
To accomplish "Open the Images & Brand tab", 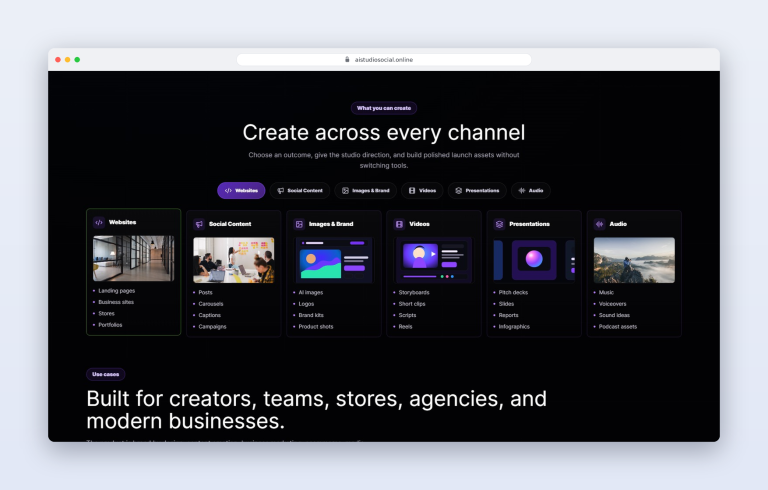I will click(365, 191).
